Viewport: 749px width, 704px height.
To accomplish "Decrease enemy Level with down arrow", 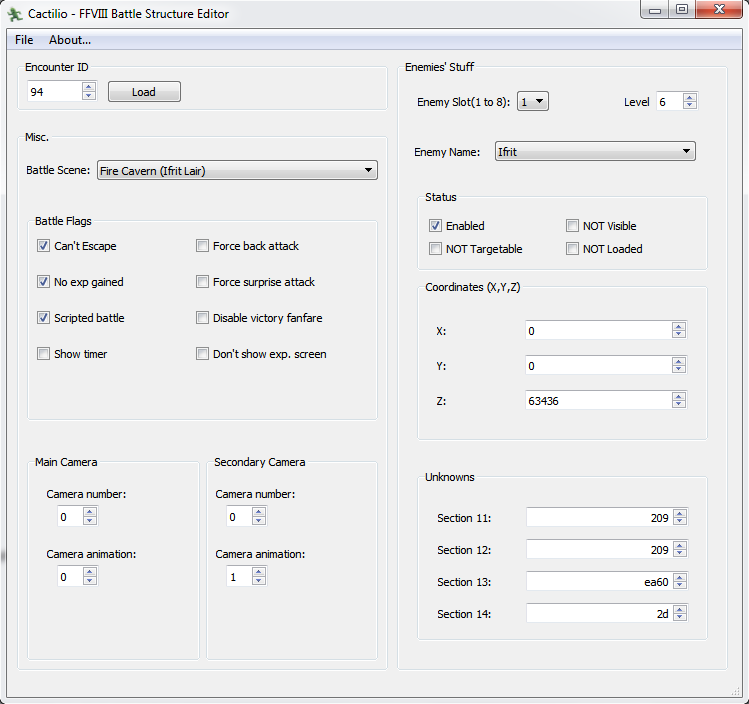I will click(690, 106).
